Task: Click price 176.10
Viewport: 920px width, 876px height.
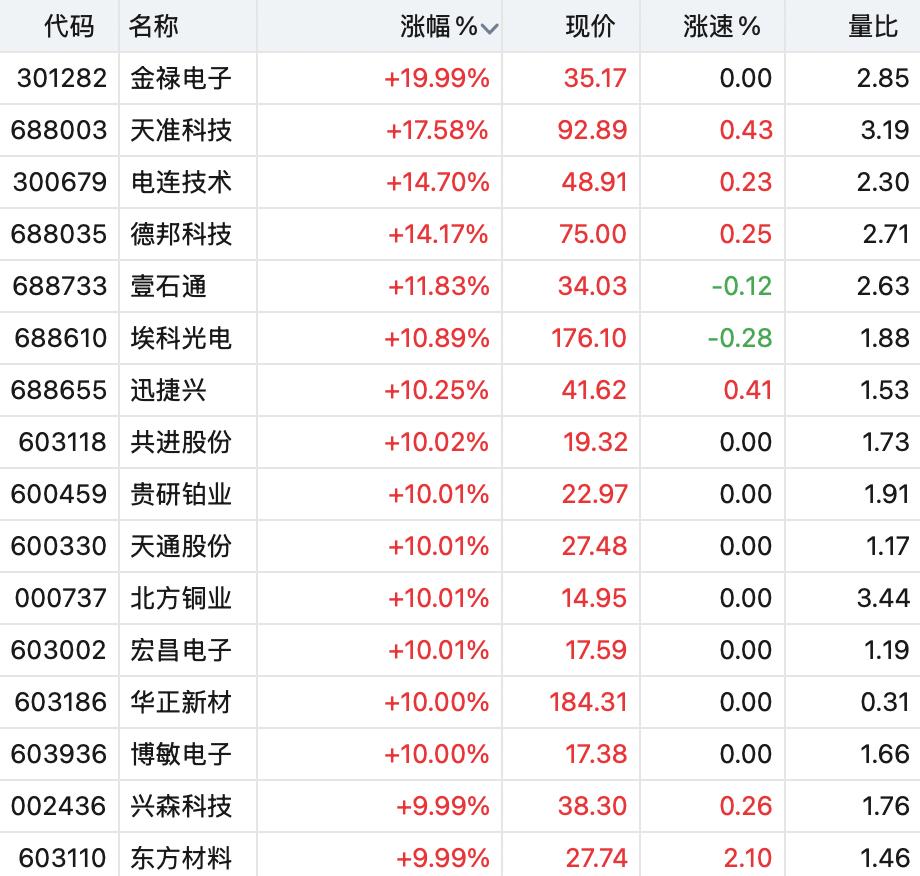Action: click(x=589, y=338)
